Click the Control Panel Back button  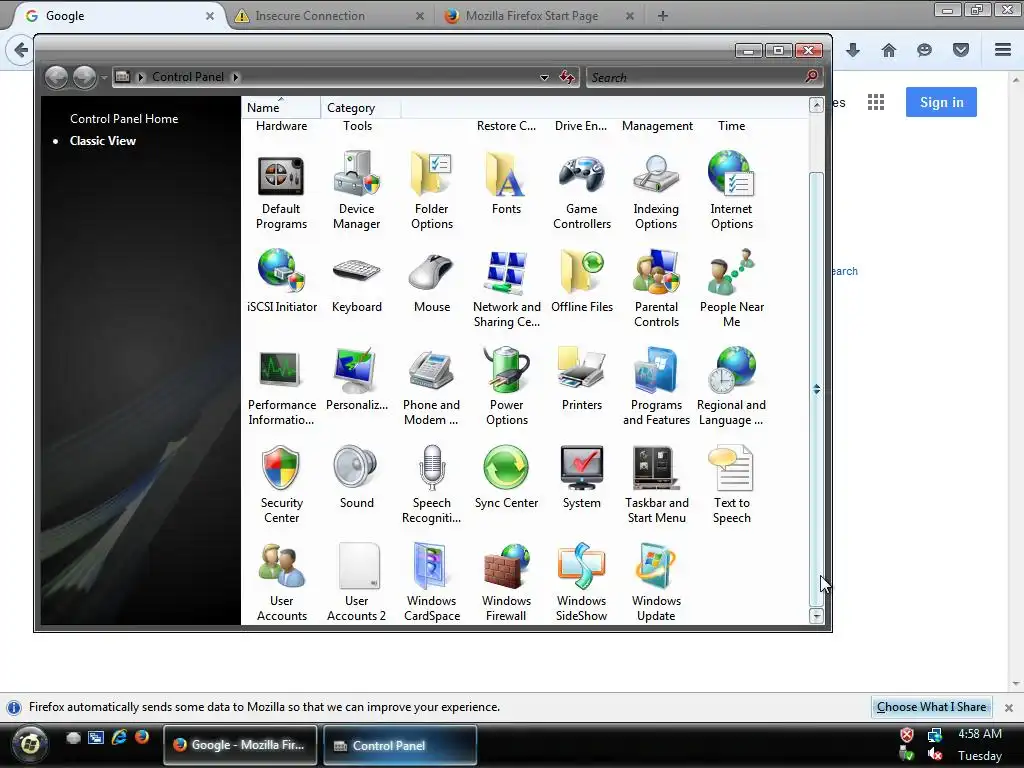57,77
